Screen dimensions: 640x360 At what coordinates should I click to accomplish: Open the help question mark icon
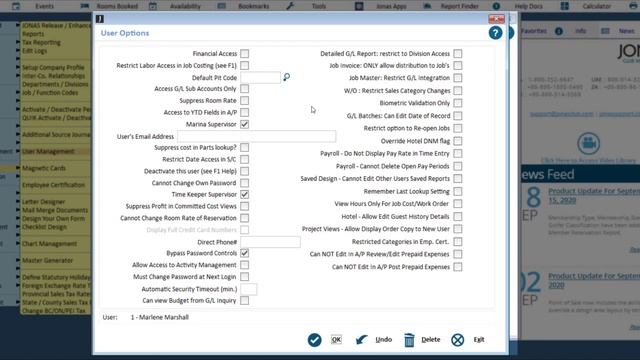(x=495, y=33)
